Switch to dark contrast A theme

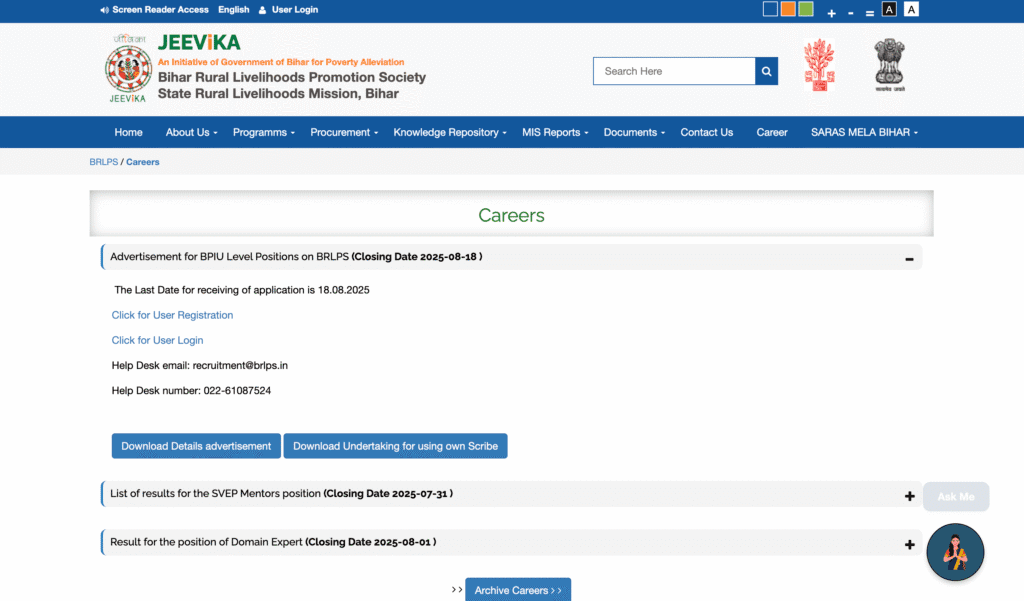click(x=889, y=9)
